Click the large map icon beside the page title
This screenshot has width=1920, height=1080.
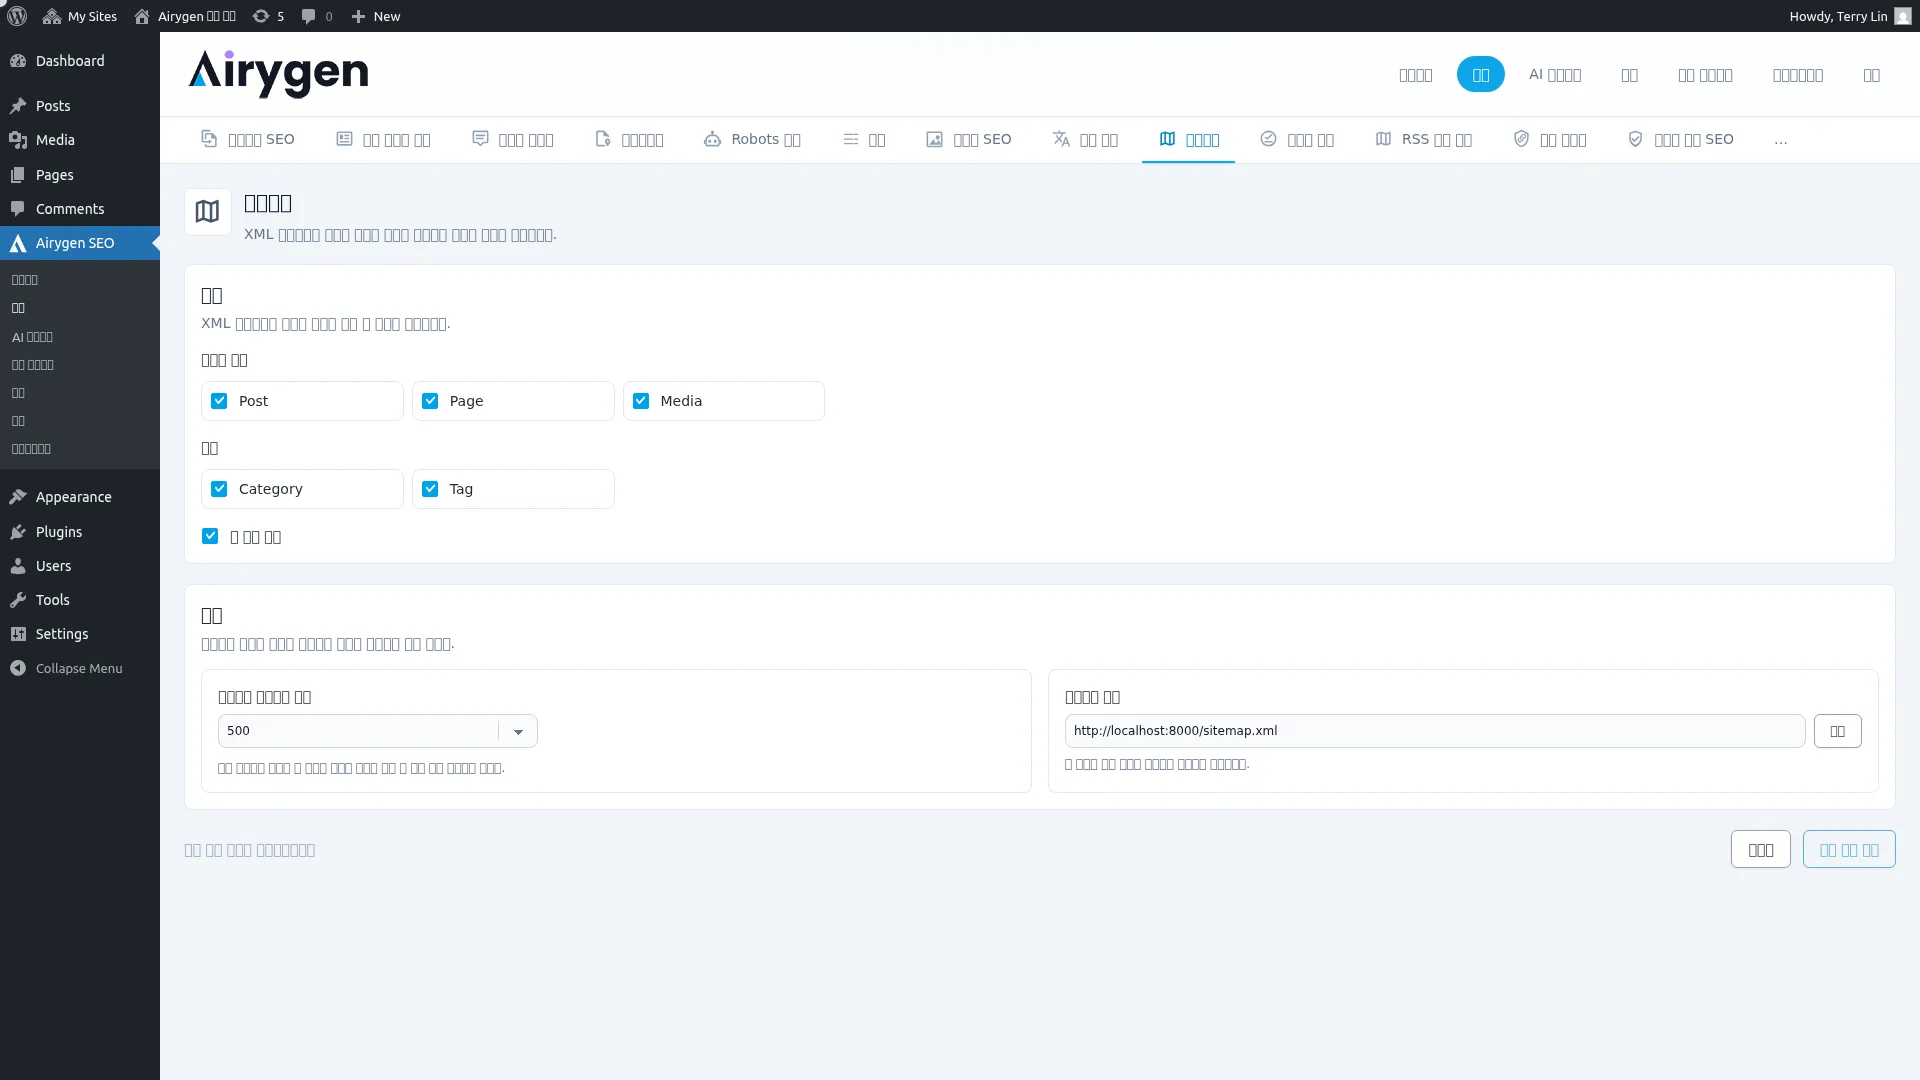207,212
